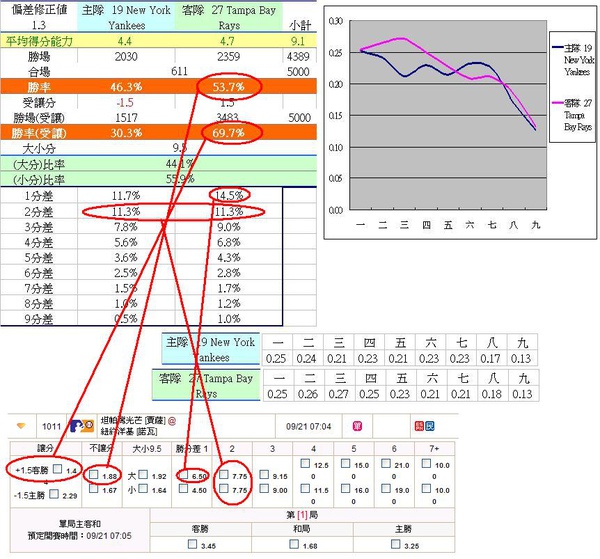Click the red icon right of the game time
600x559 pixels.
tap(419, 426)
